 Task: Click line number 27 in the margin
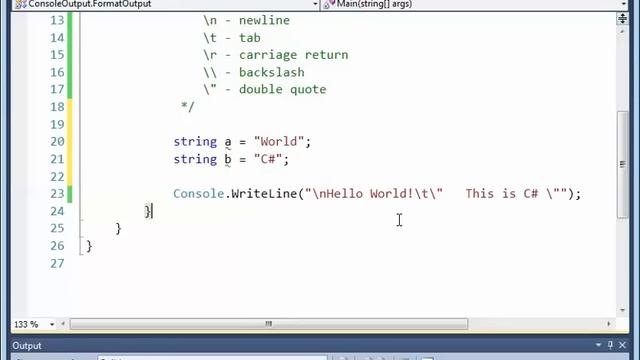(x=57, y=264)
